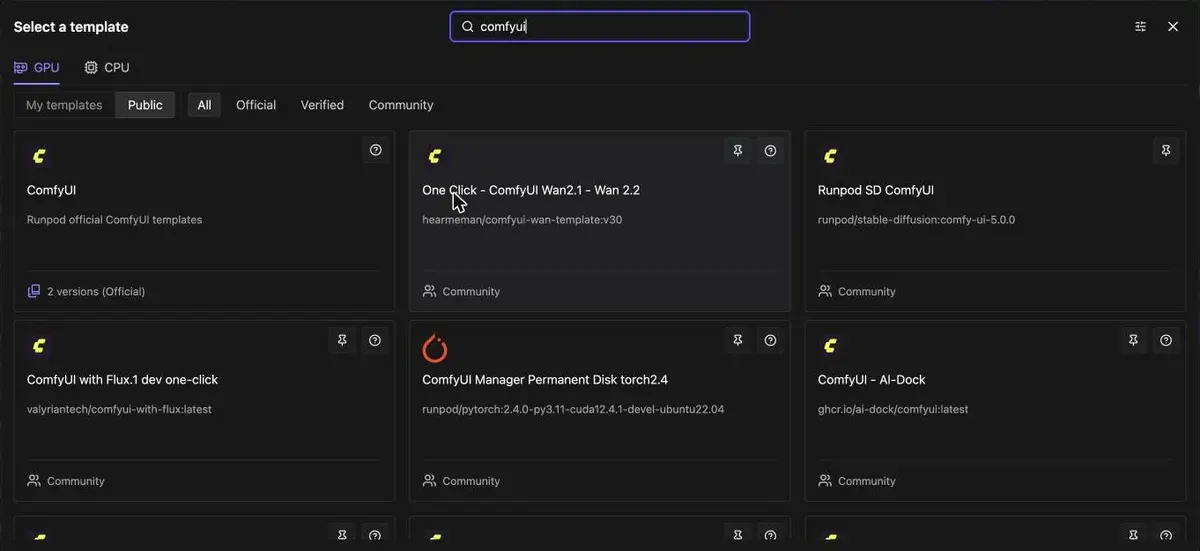The width and height of the screenshot is (1200, 551).
Task: Click "Community" label on ComfyUI with Flux.1 card
Action: pyautogui.click(x=76, y=481)
